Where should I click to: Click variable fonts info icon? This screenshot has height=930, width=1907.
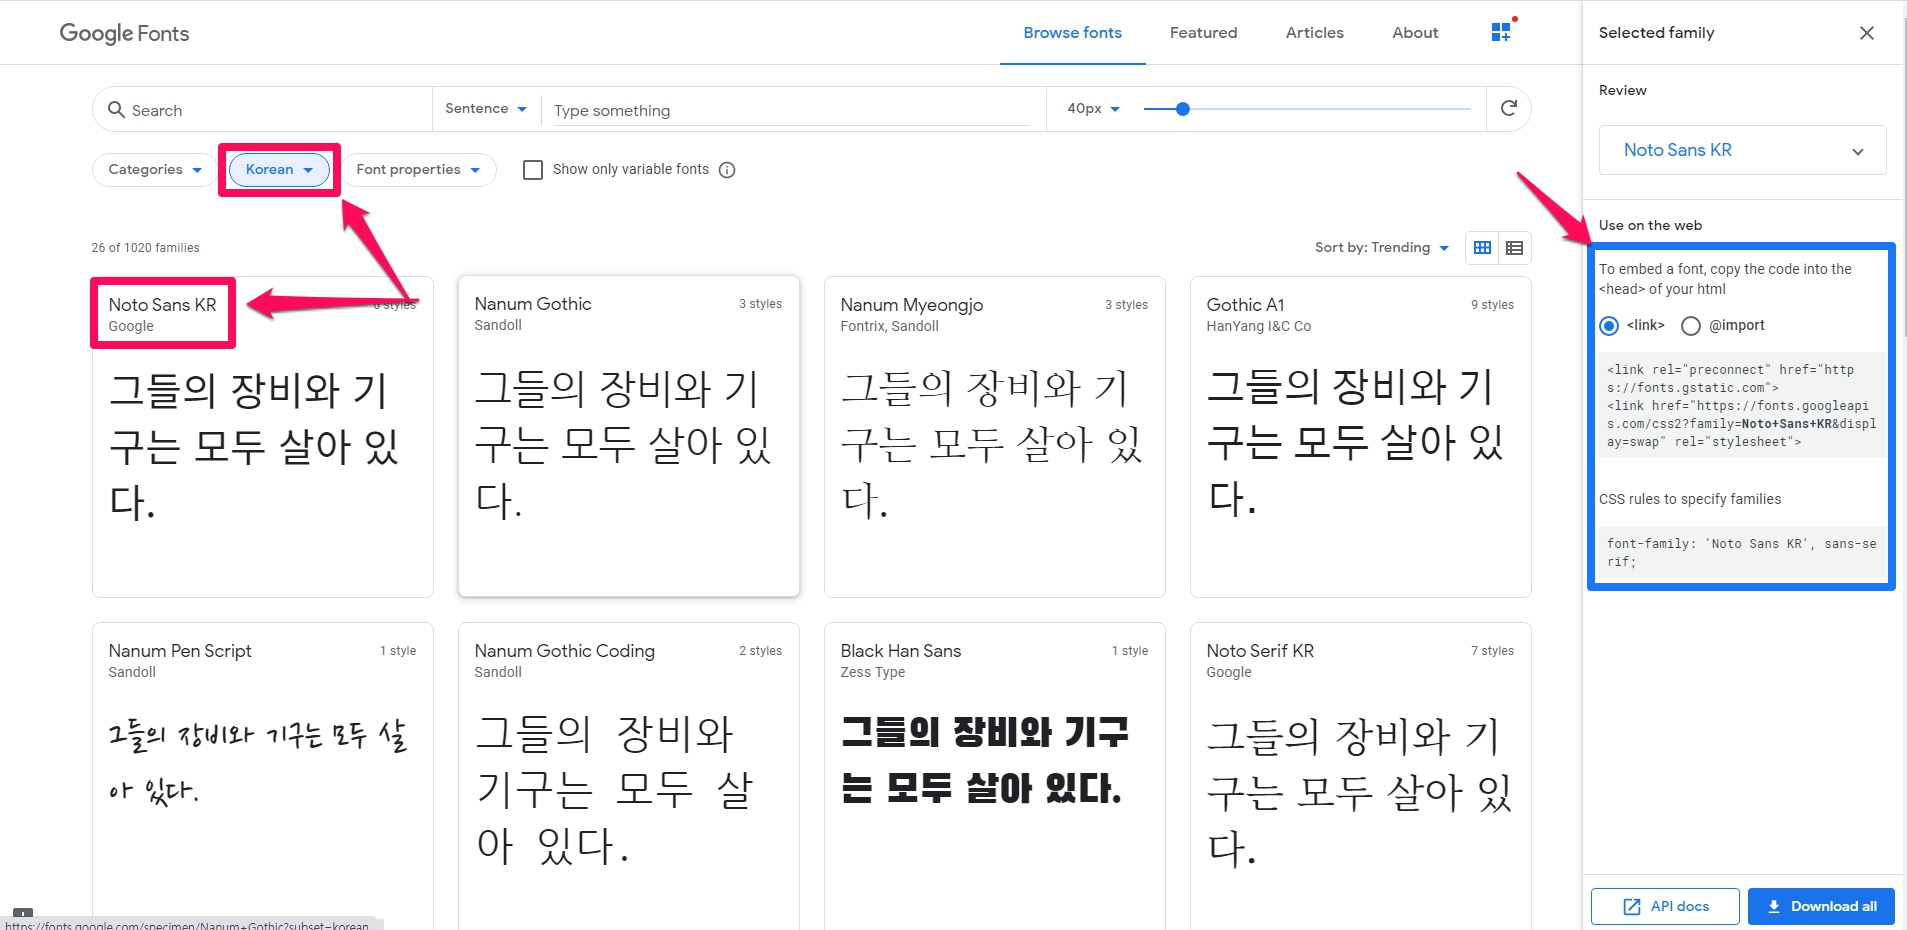tap(727, 170)
